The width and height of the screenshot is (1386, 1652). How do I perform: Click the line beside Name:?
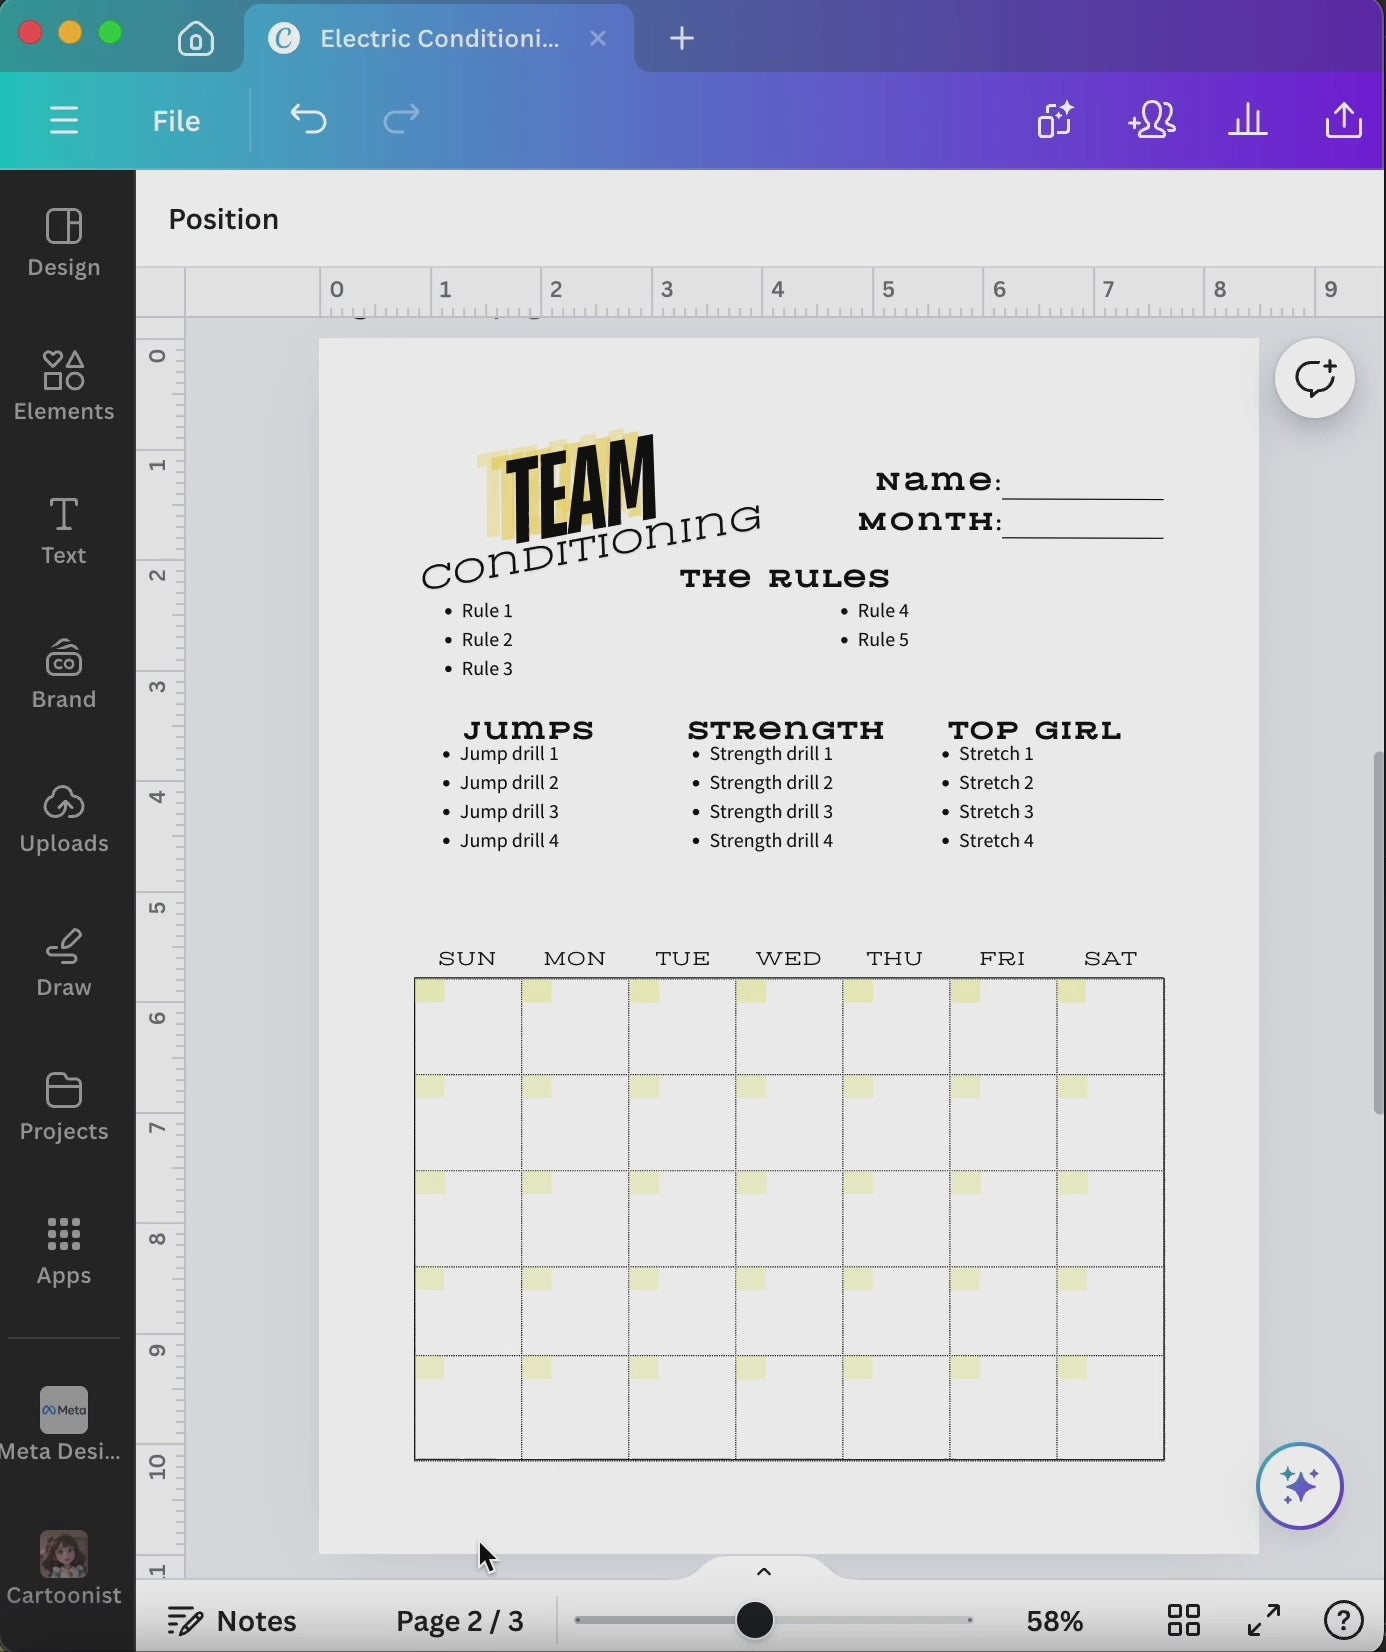coord(1084,497)
